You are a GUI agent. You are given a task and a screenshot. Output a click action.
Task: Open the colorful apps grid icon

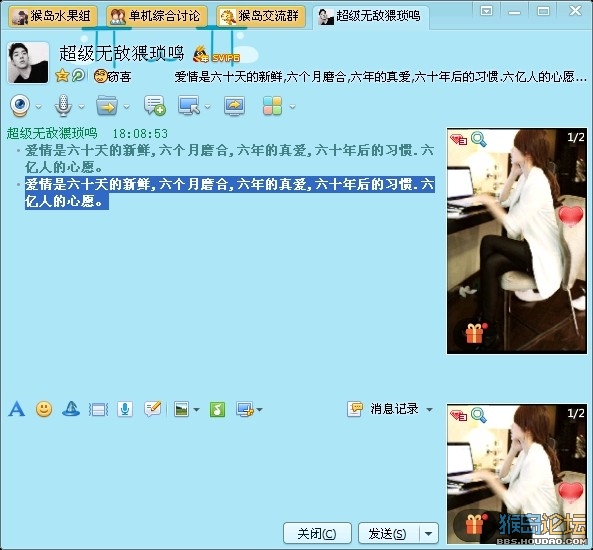(x=272, y=106)
